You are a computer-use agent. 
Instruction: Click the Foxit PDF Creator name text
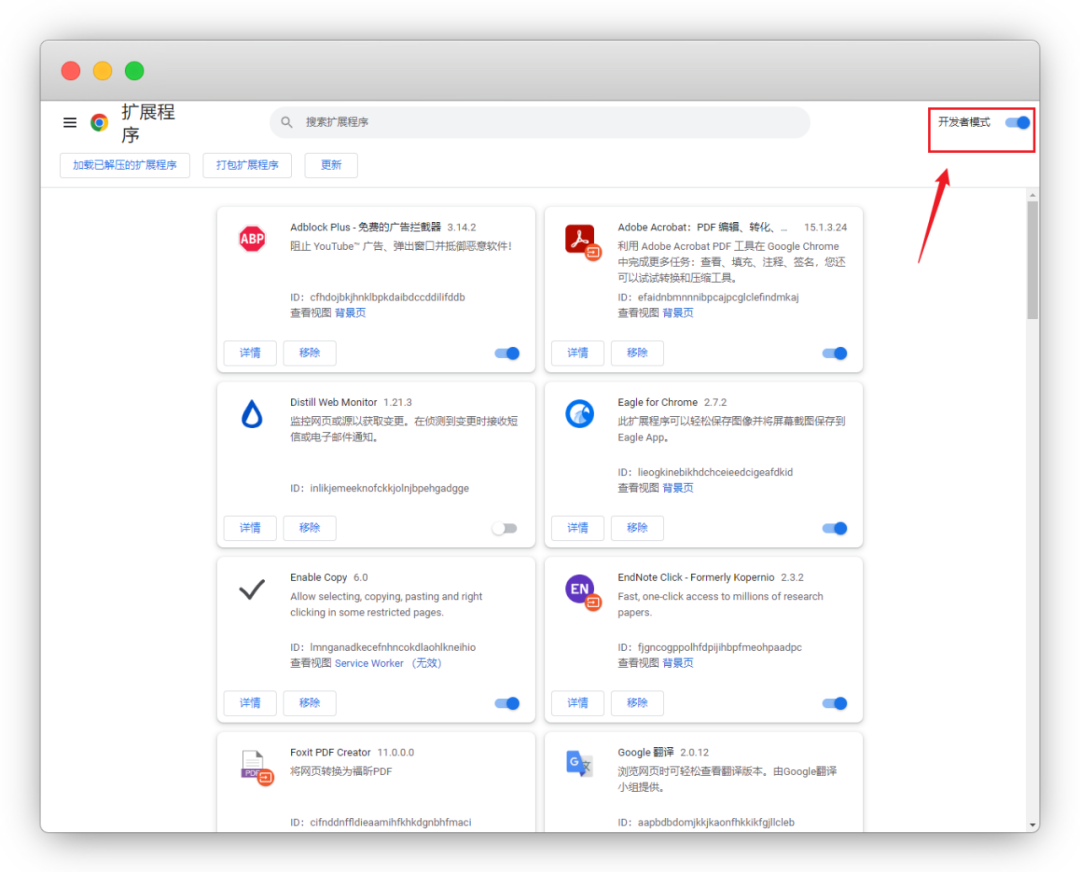[331, 752]
